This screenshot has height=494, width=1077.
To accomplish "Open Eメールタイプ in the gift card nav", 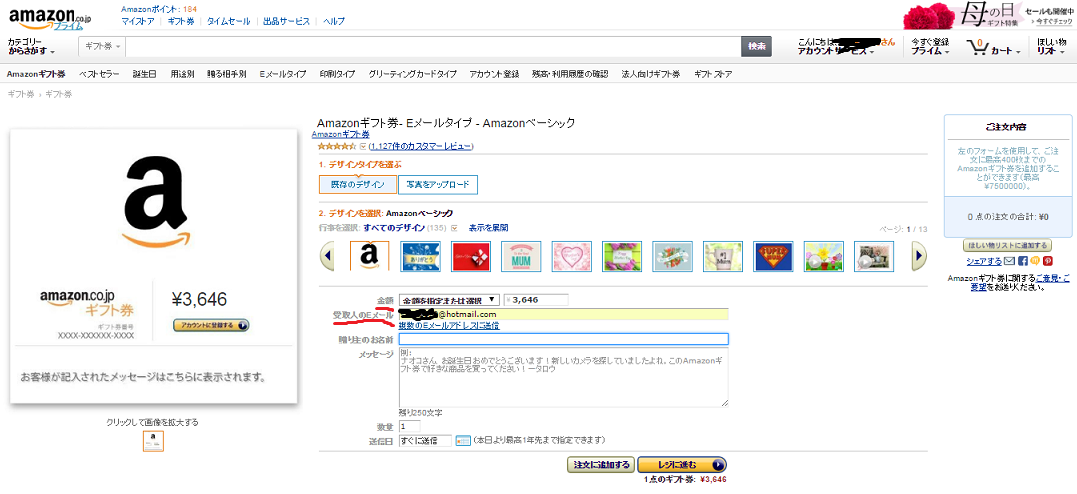I will click(x=282, y=74).
